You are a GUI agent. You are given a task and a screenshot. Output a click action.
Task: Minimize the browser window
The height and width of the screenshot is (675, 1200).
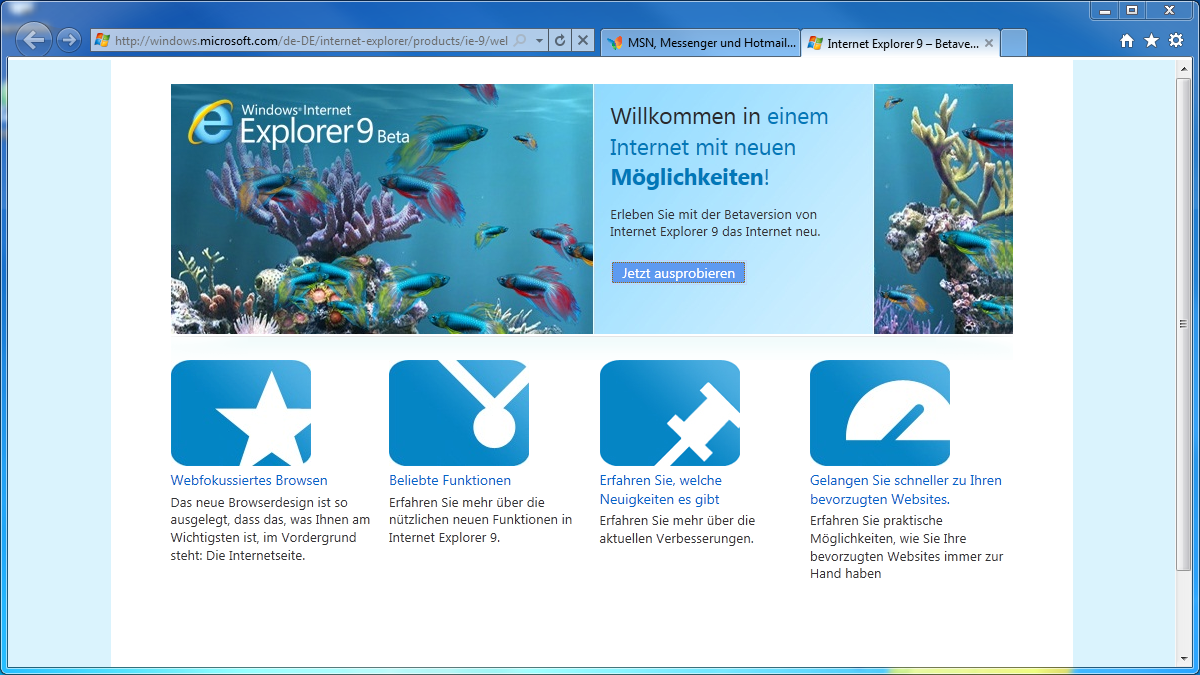pos(1104,10)
